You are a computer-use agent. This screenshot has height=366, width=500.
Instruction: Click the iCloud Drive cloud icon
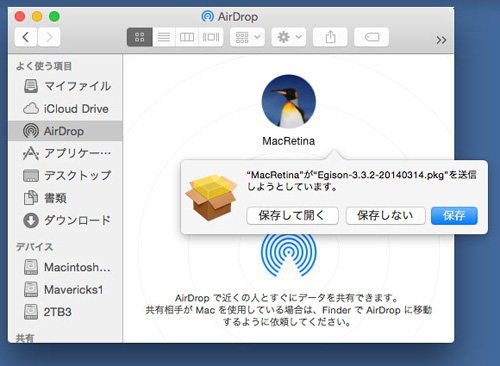pyautogui.click(x=31, y=108)
